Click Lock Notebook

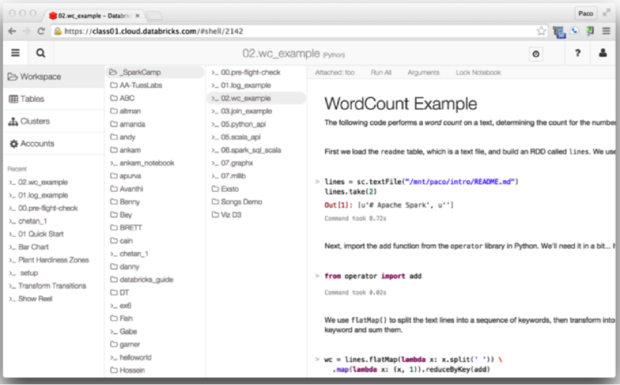[478, 72]
